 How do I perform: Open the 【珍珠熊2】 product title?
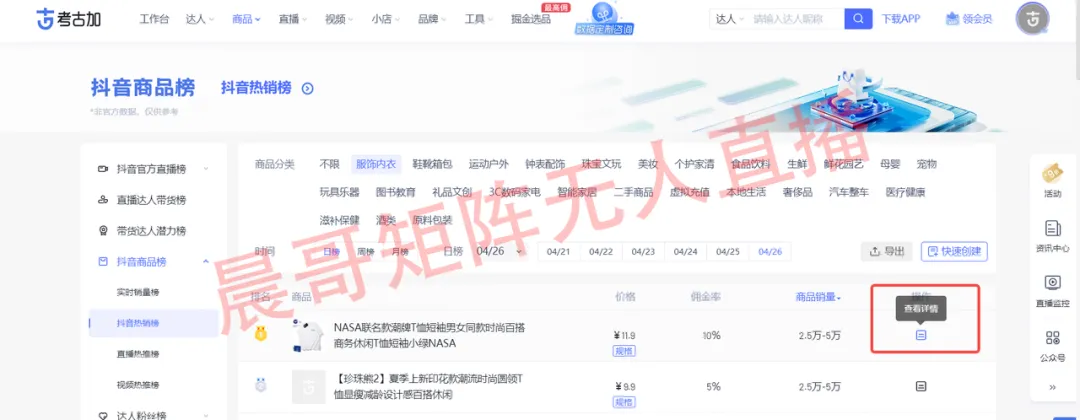pos(429,387)
